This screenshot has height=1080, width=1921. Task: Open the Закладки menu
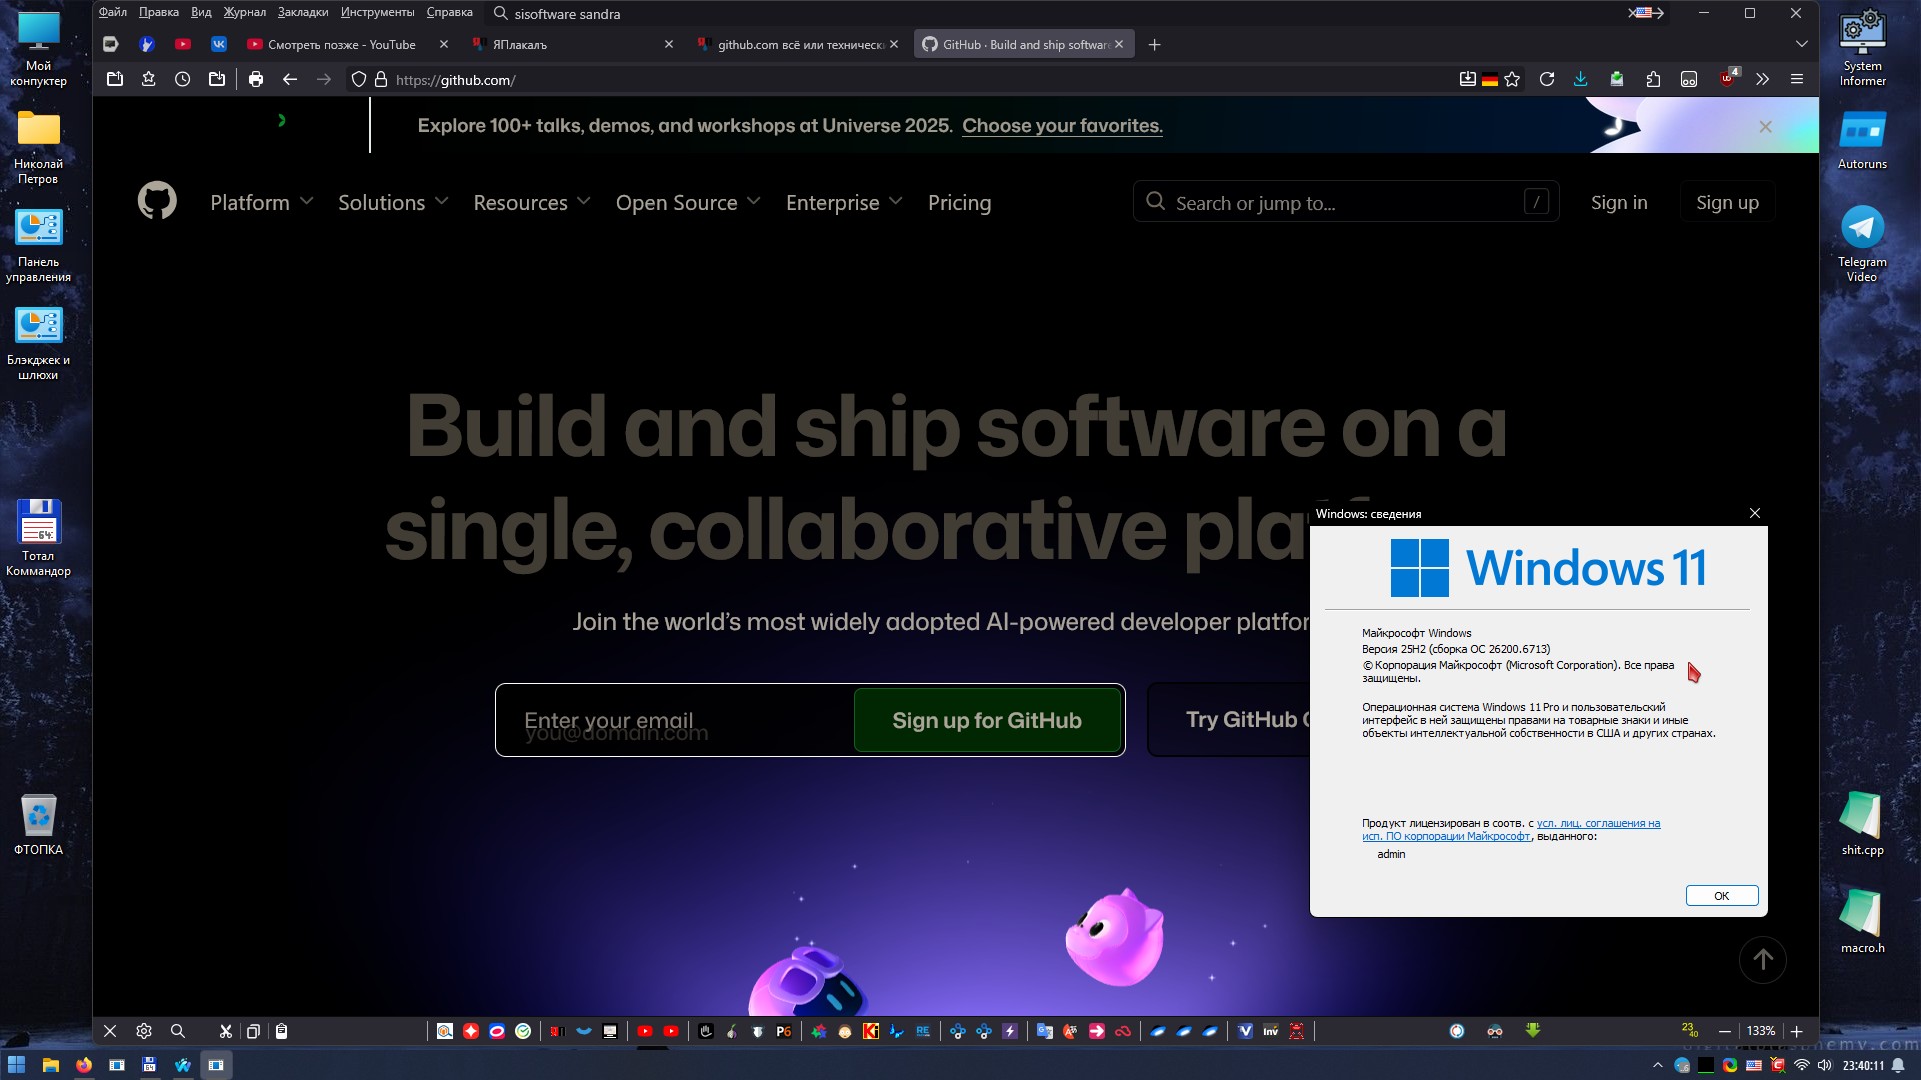pyautogui.click(x=303, y=12)
